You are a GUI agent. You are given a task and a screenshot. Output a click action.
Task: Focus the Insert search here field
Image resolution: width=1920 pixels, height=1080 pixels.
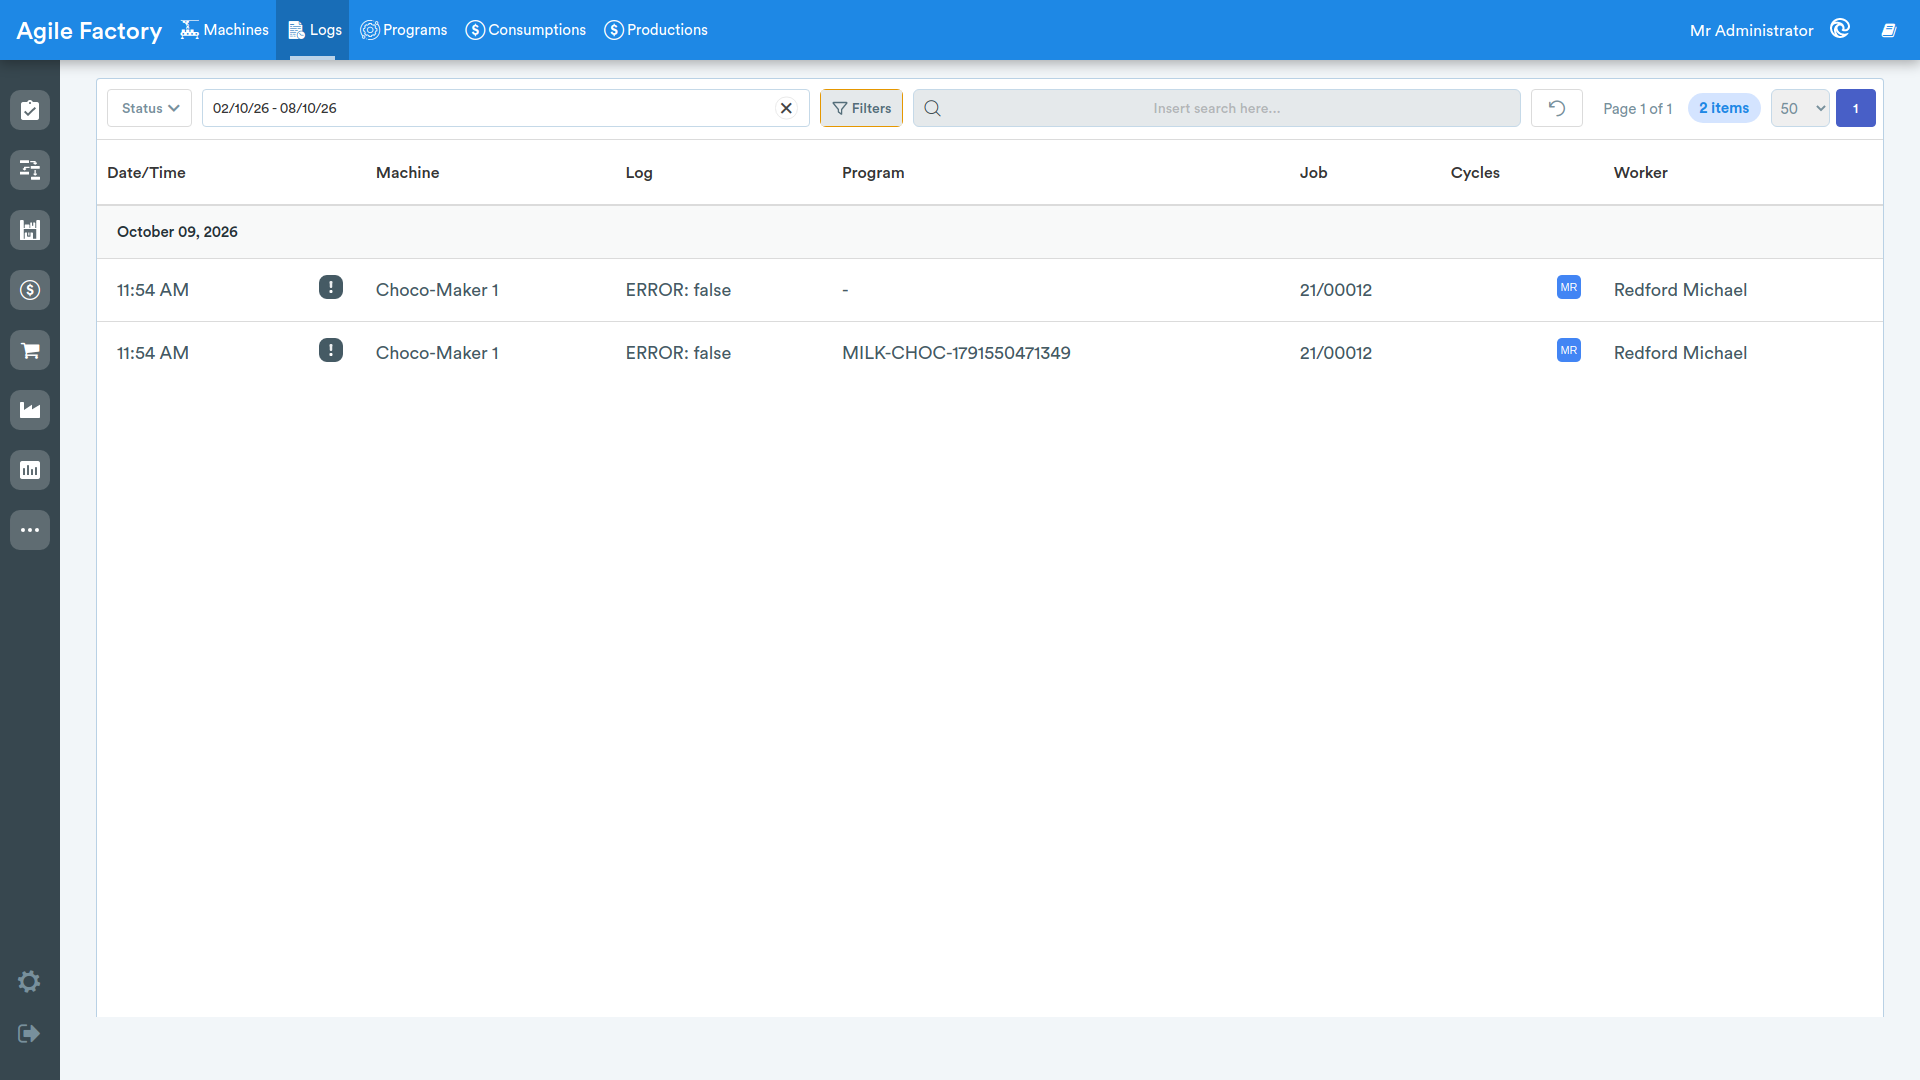(1216, 108)
